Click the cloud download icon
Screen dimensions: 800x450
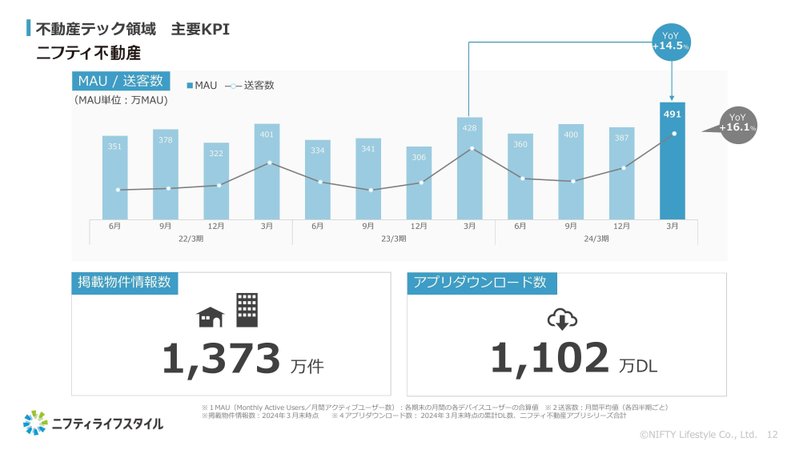pos(562,319)
